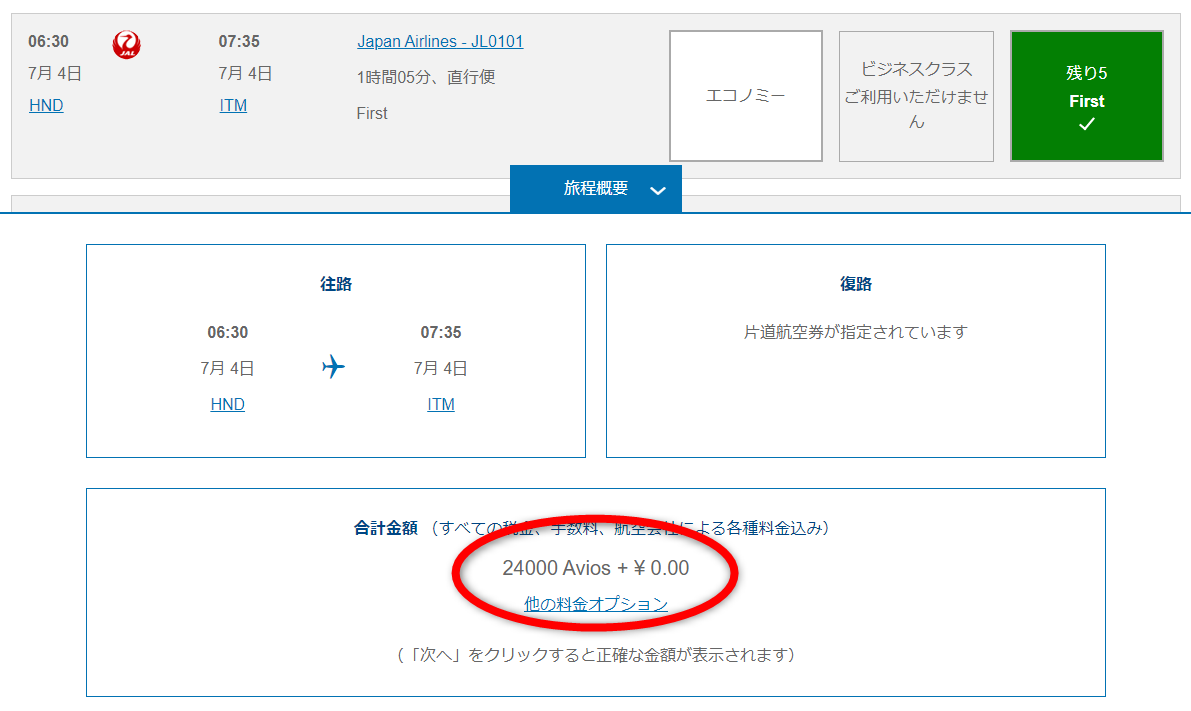
Task: Click ITM link in 往路 summary box
Action: [x=441, y=404]
